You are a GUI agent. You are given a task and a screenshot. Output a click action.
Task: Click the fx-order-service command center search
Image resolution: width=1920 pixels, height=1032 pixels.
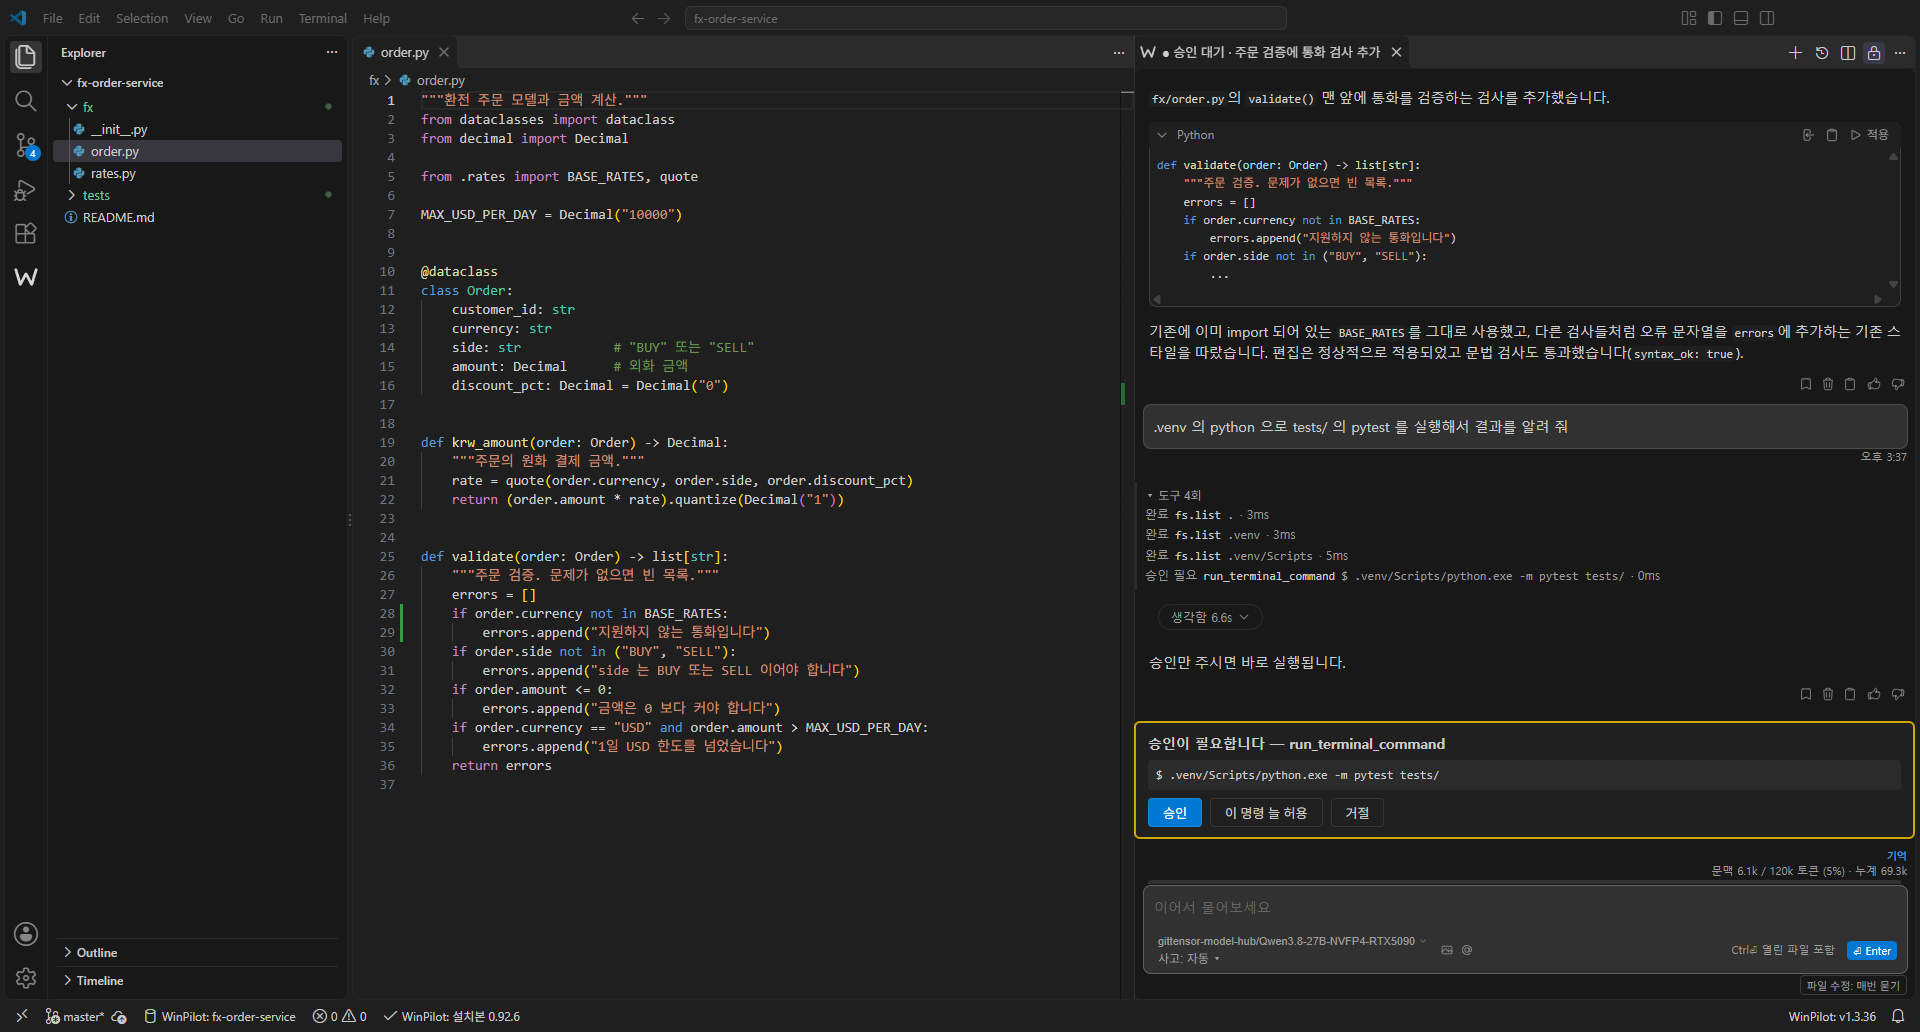click(985, 18)
